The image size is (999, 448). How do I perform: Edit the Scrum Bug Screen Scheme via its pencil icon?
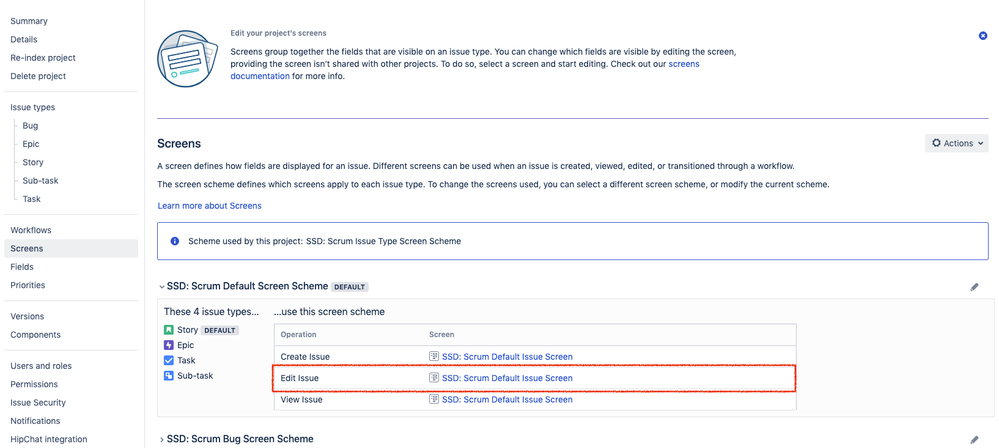click(974, 440)
